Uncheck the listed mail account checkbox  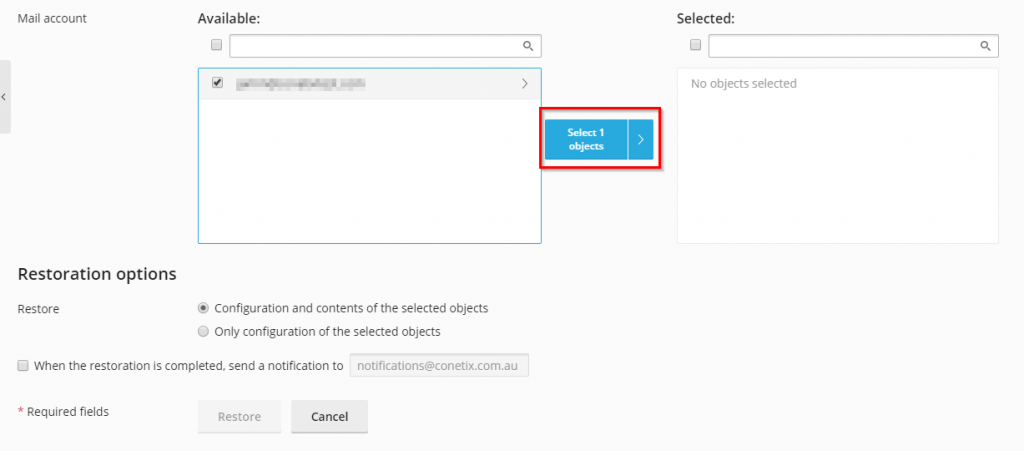tap(217, 83)
